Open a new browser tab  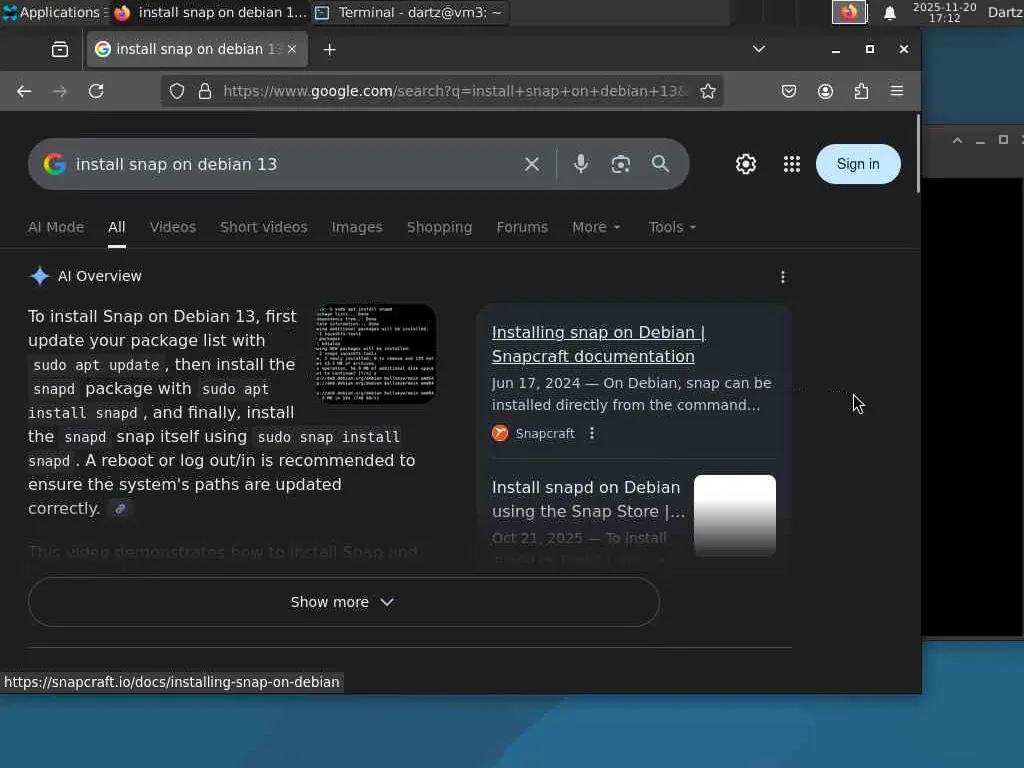(x=330, y=50)
